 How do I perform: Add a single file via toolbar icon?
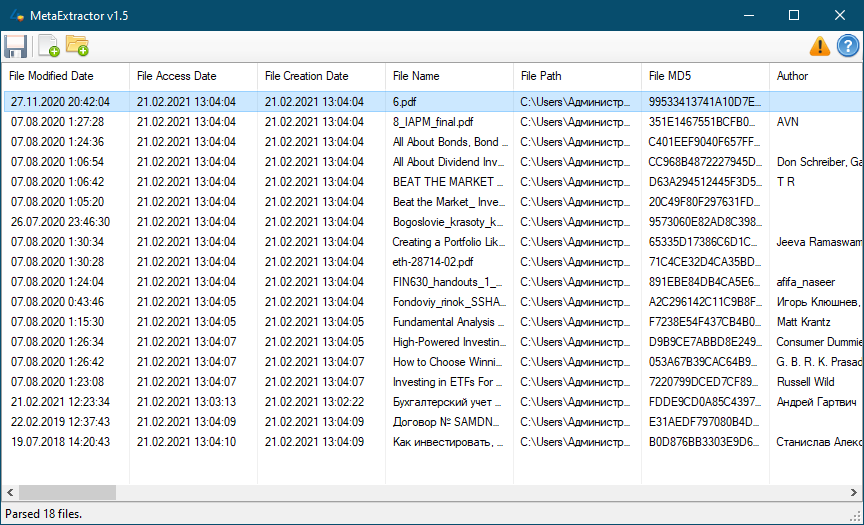(x=48, y=46)
